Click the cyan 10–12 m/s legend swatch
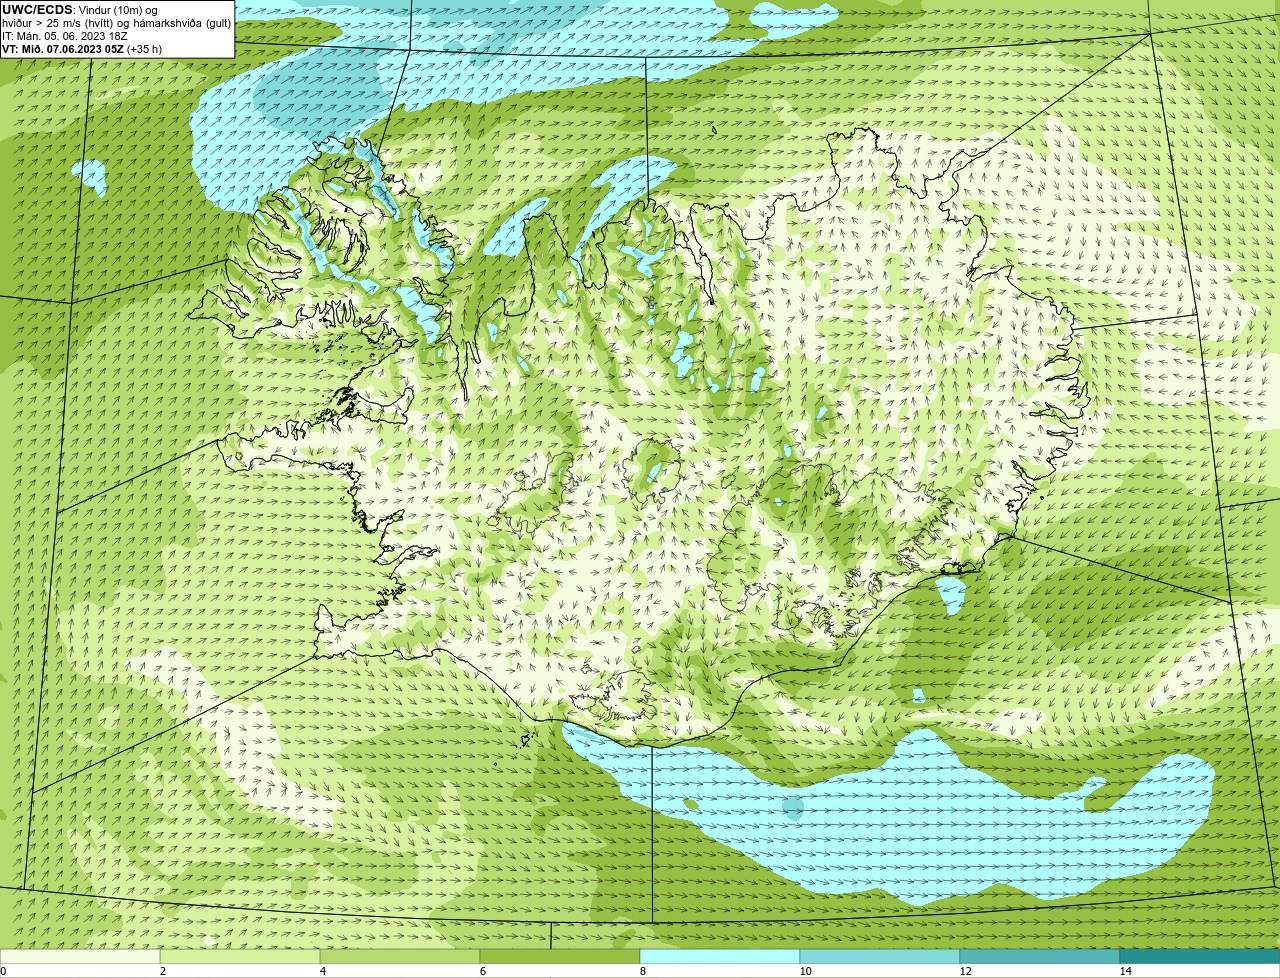This screenshot has height=978, width=1280. point(880,956)
